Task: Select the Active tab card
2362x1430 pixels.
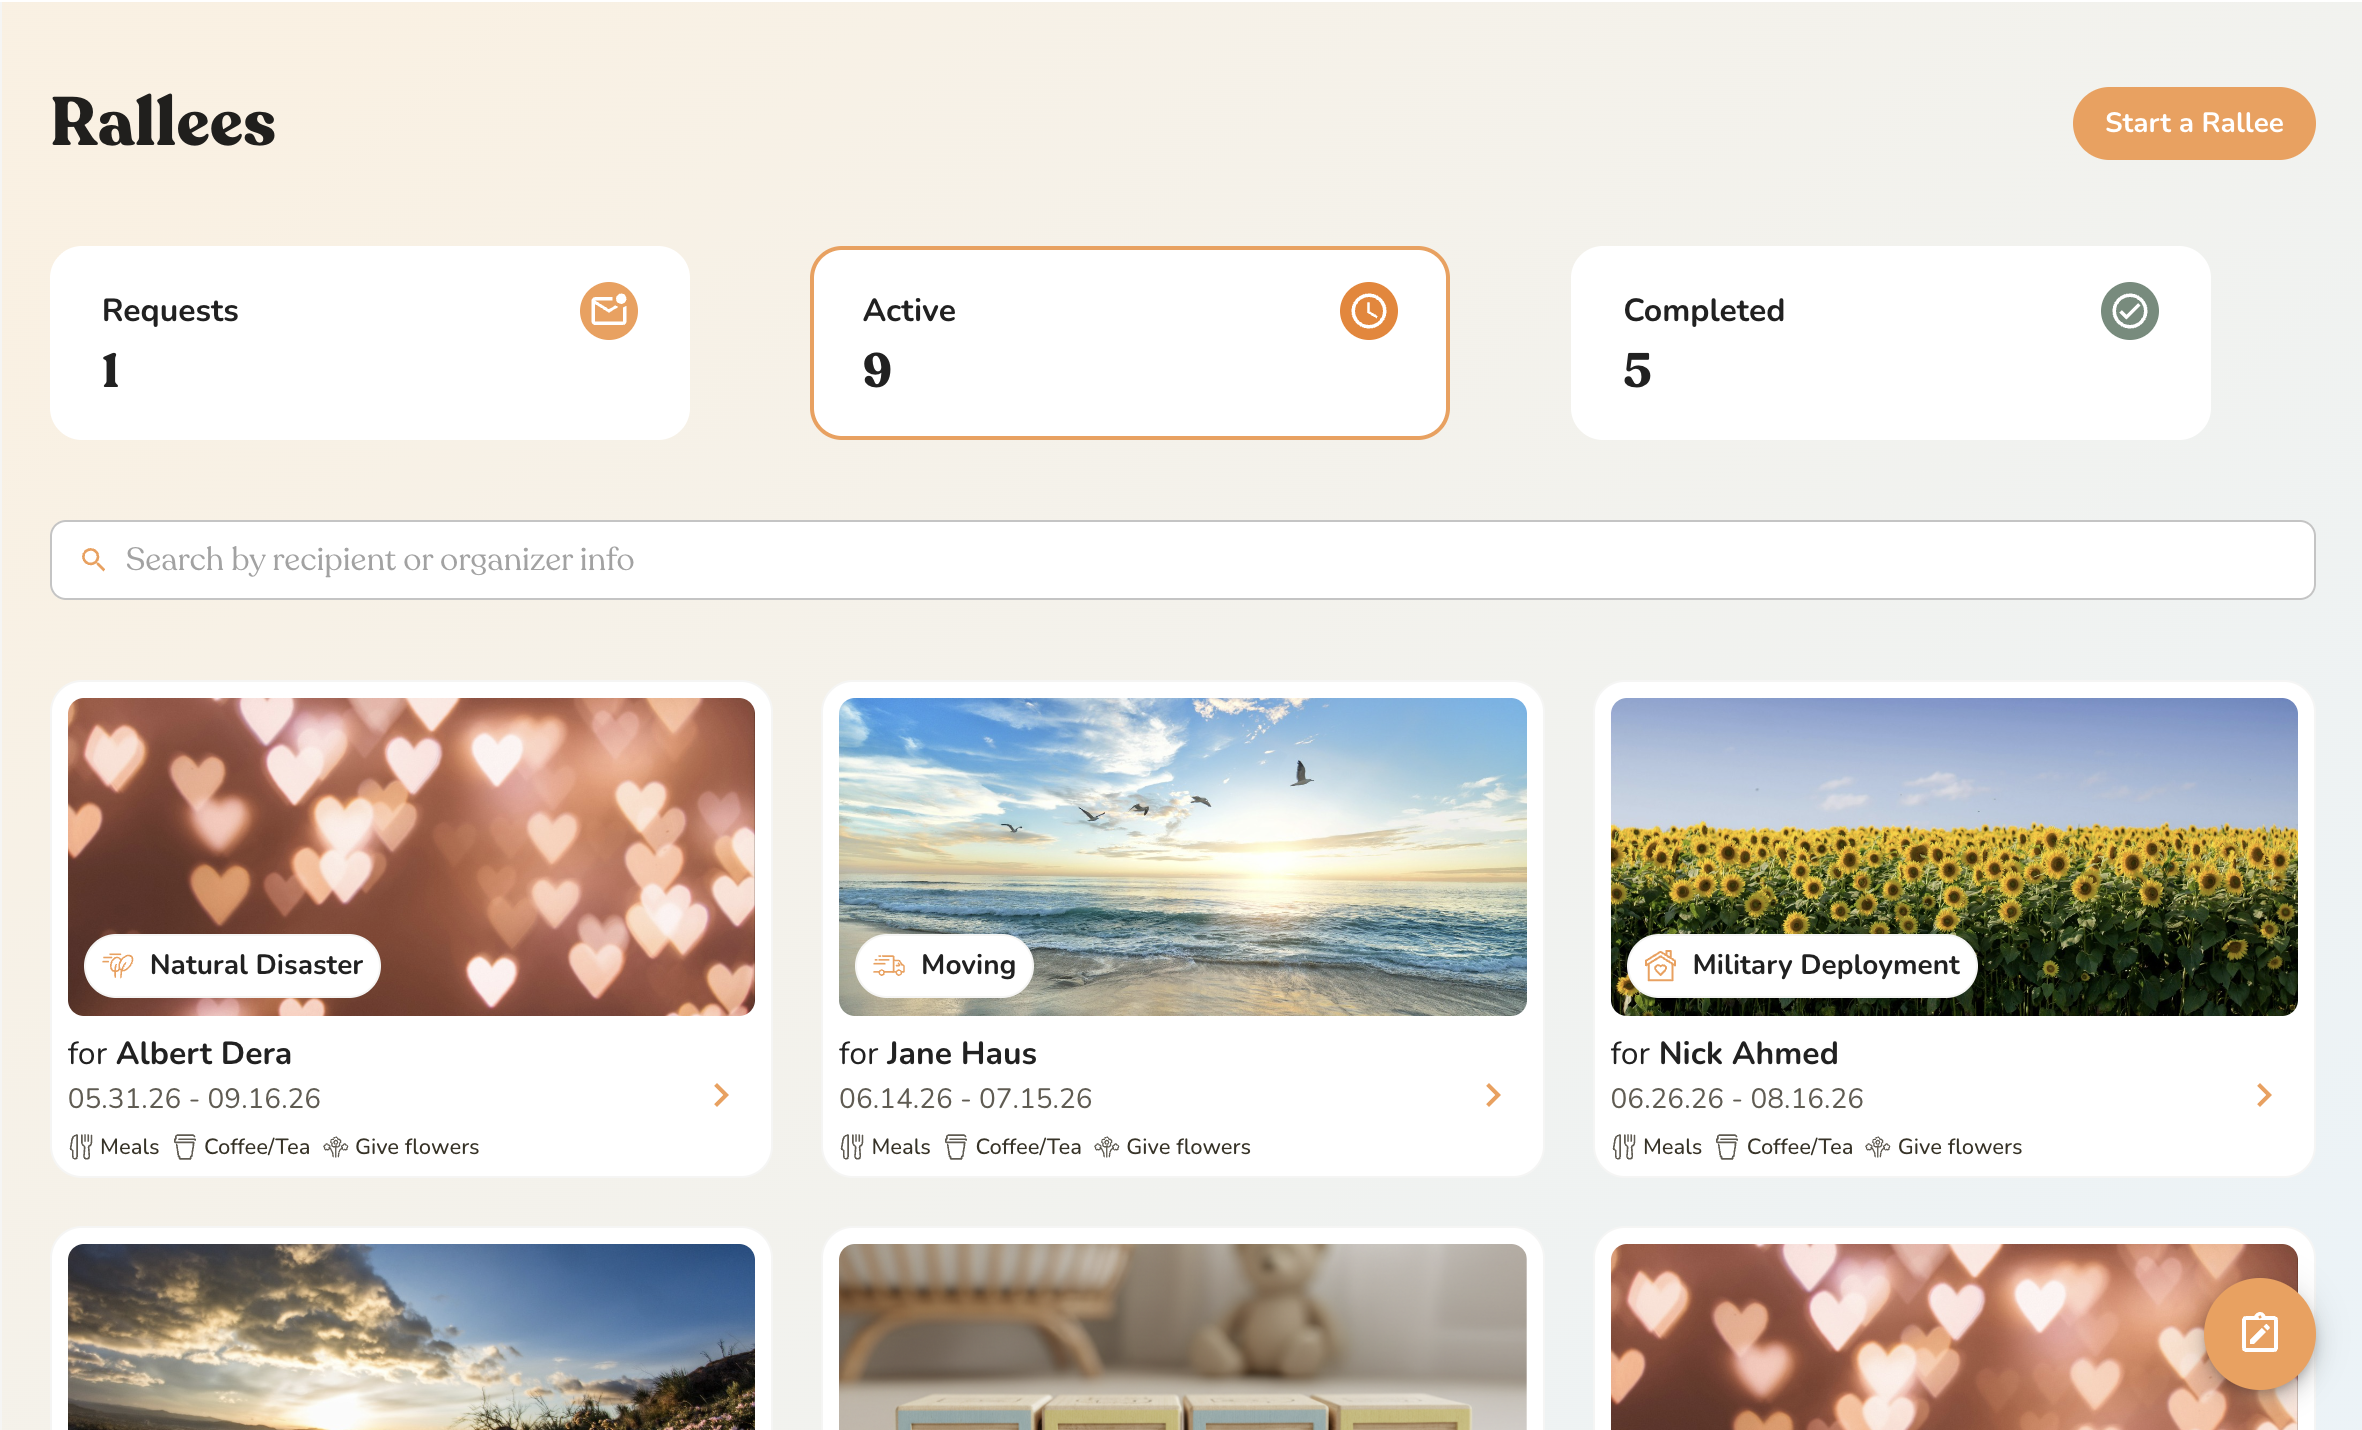Action: point(1130,343)
